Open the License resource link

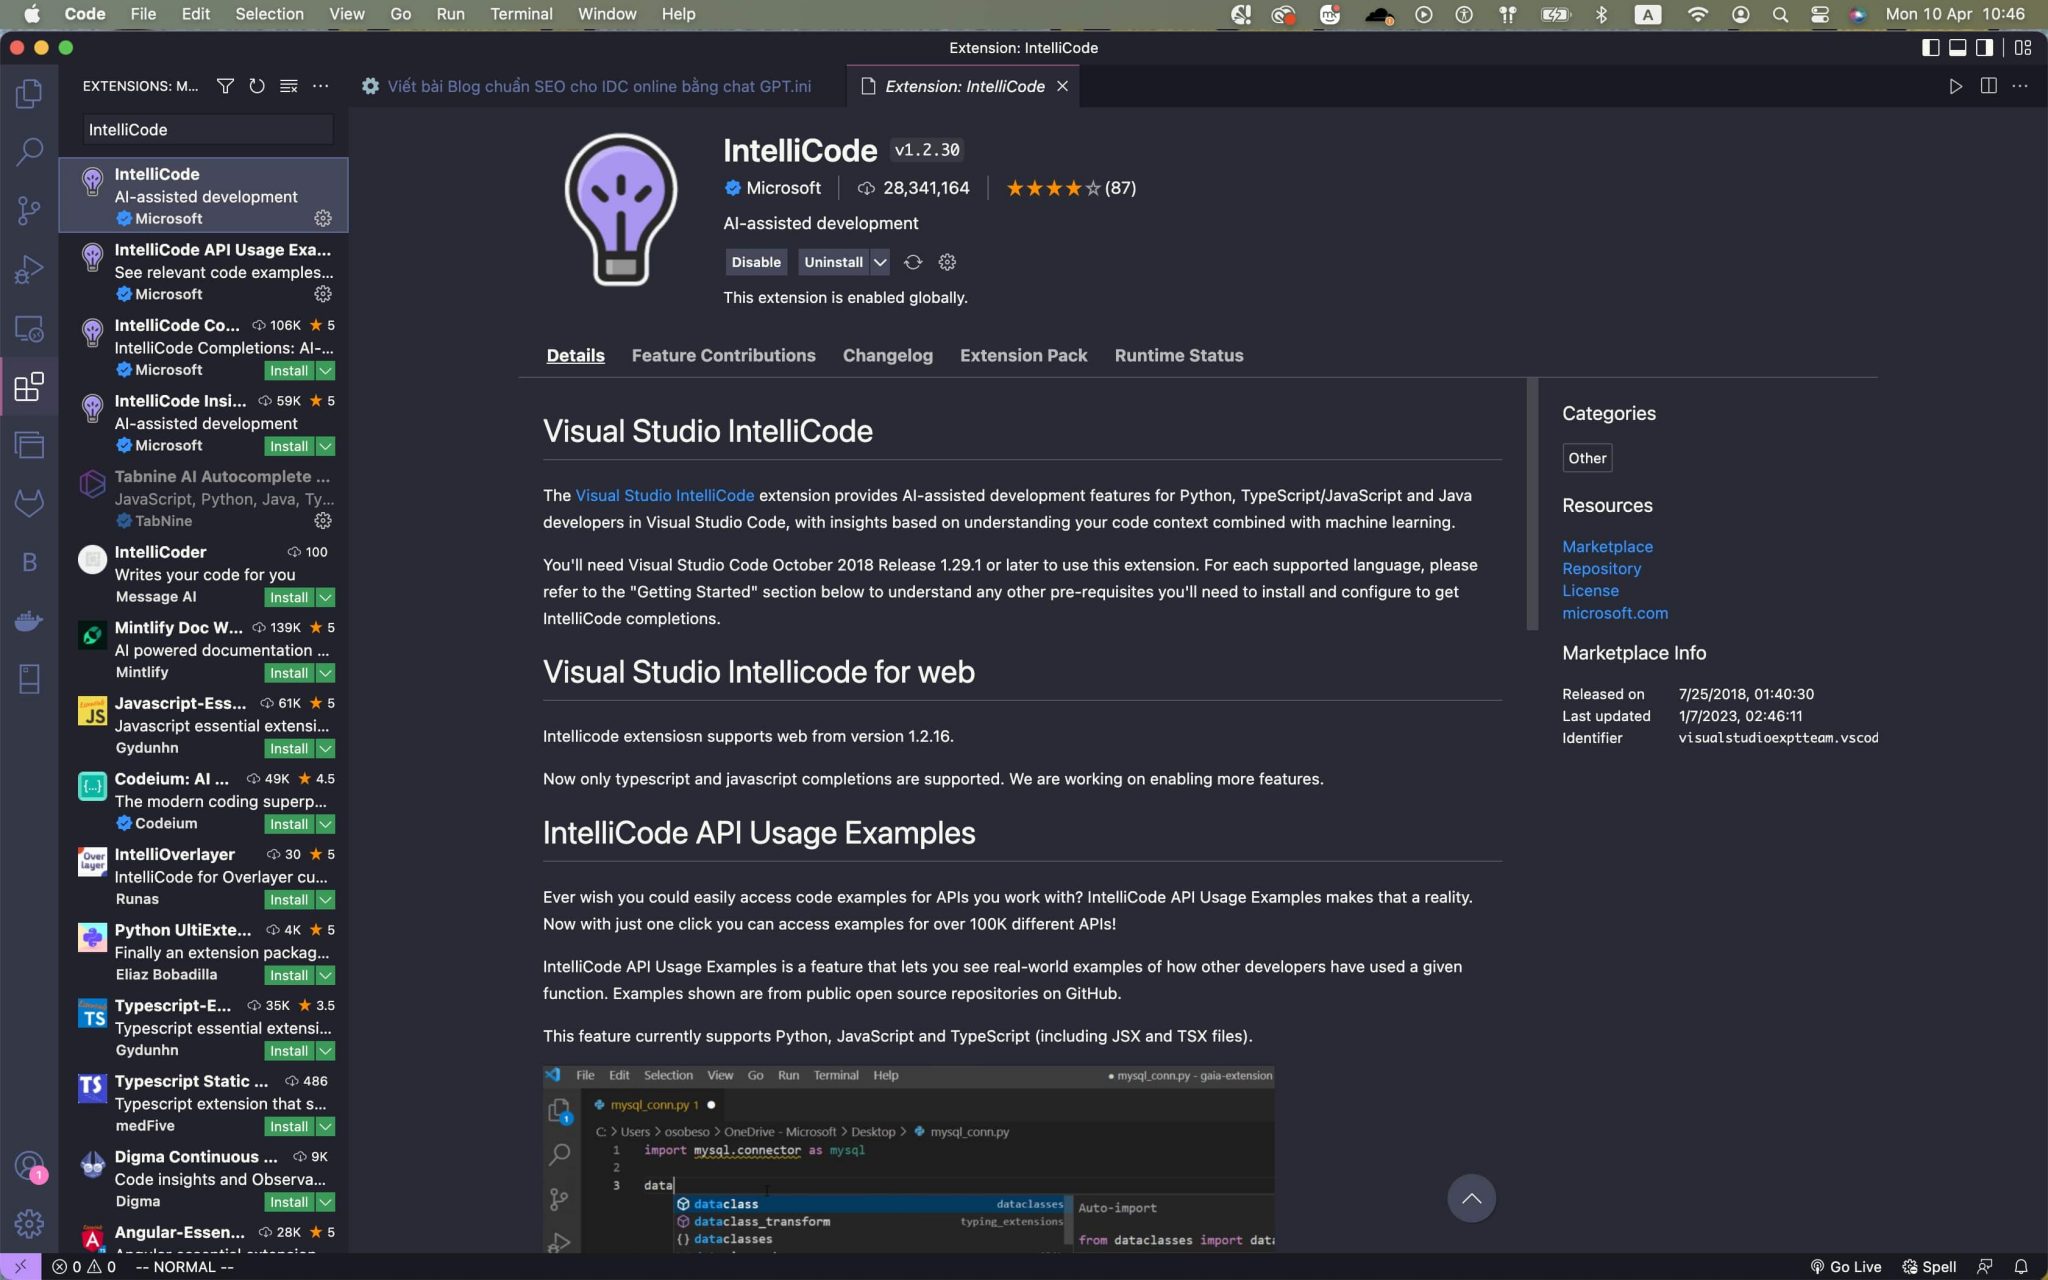pos(1590,590)
